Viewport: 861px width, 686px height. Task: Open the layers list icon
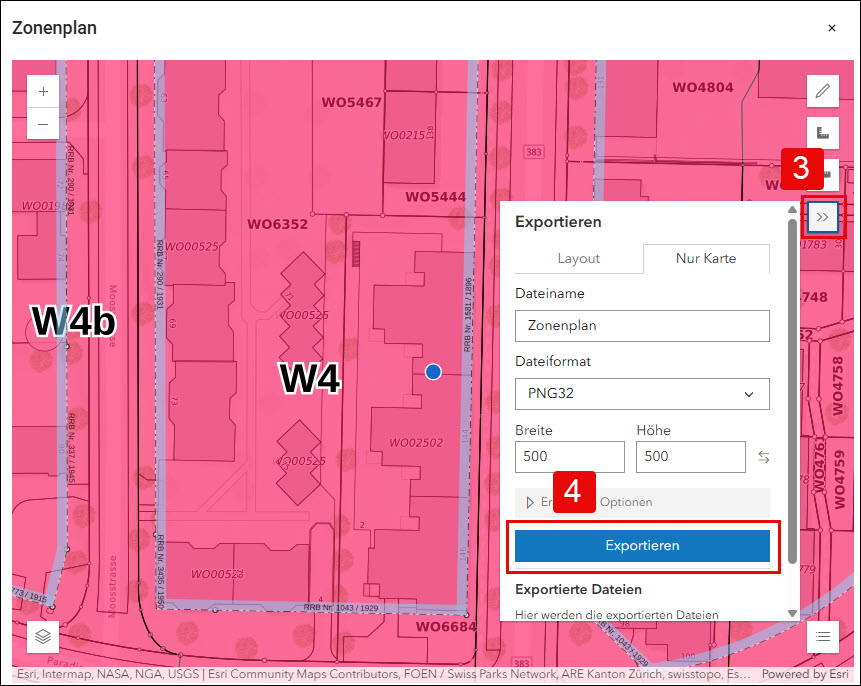point(43,637)
